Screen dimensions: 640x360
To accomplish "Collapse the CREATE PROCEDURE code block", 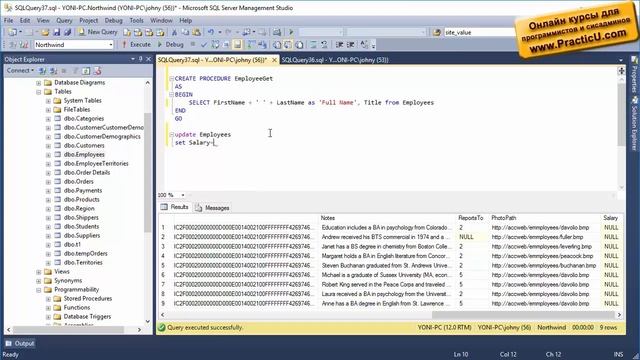I will 171,78.
